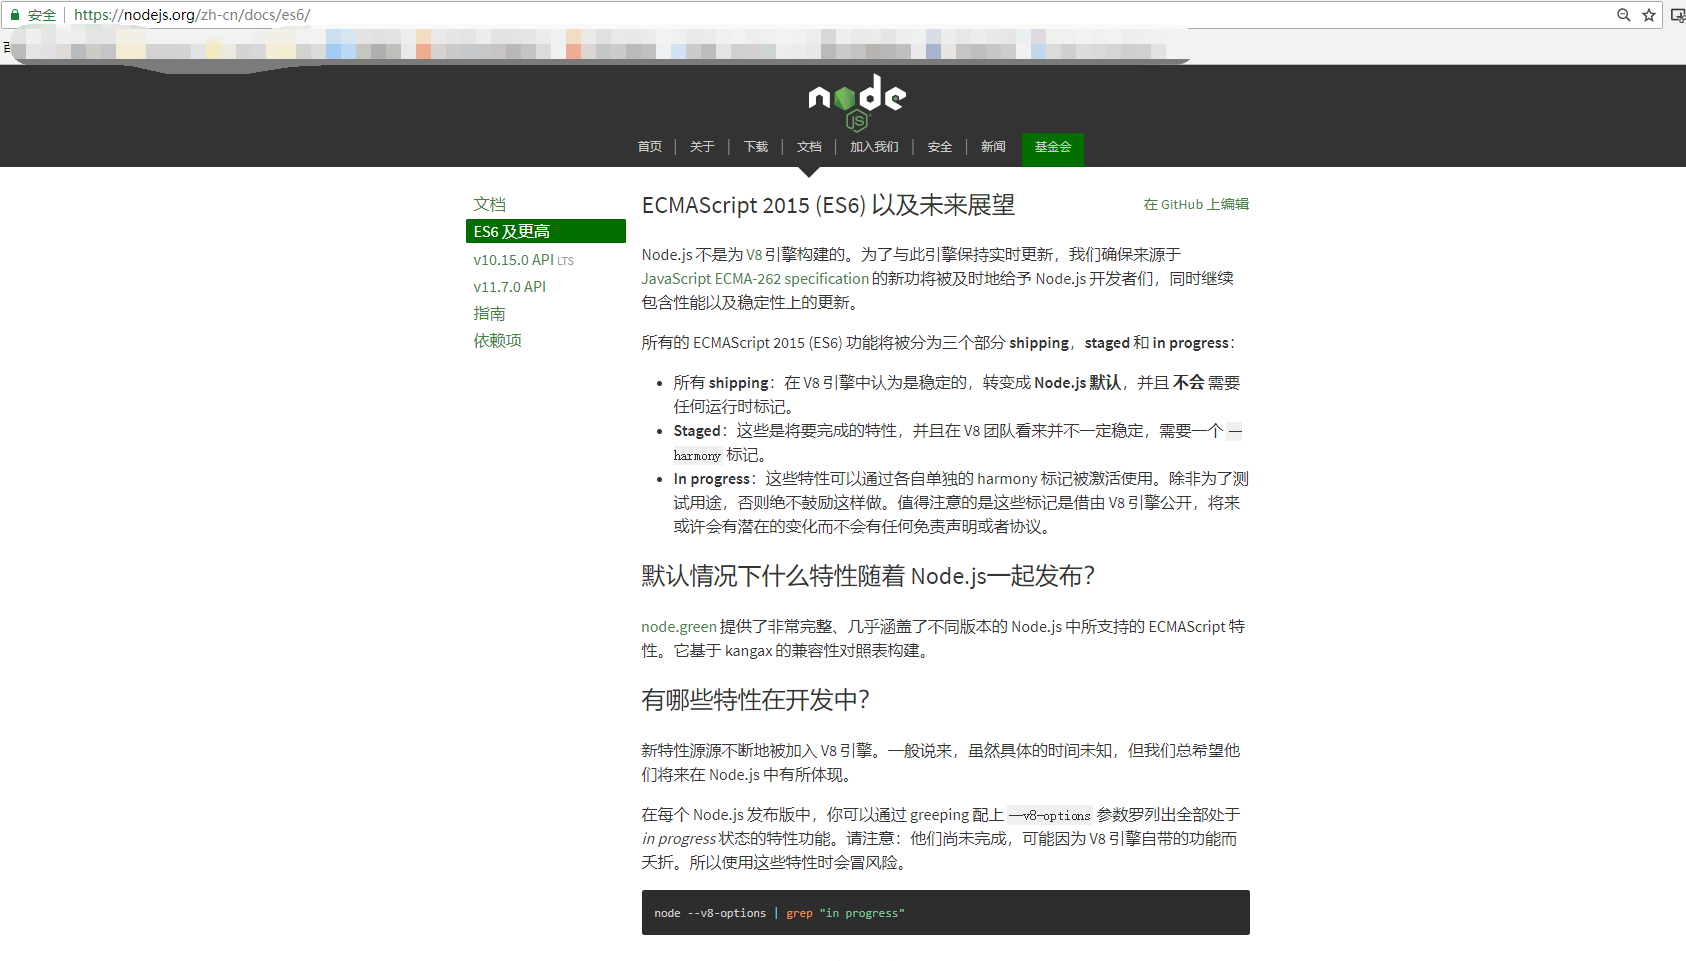Open the 文档 navigation item in header

pyautogui.click(x=809, y=147)
